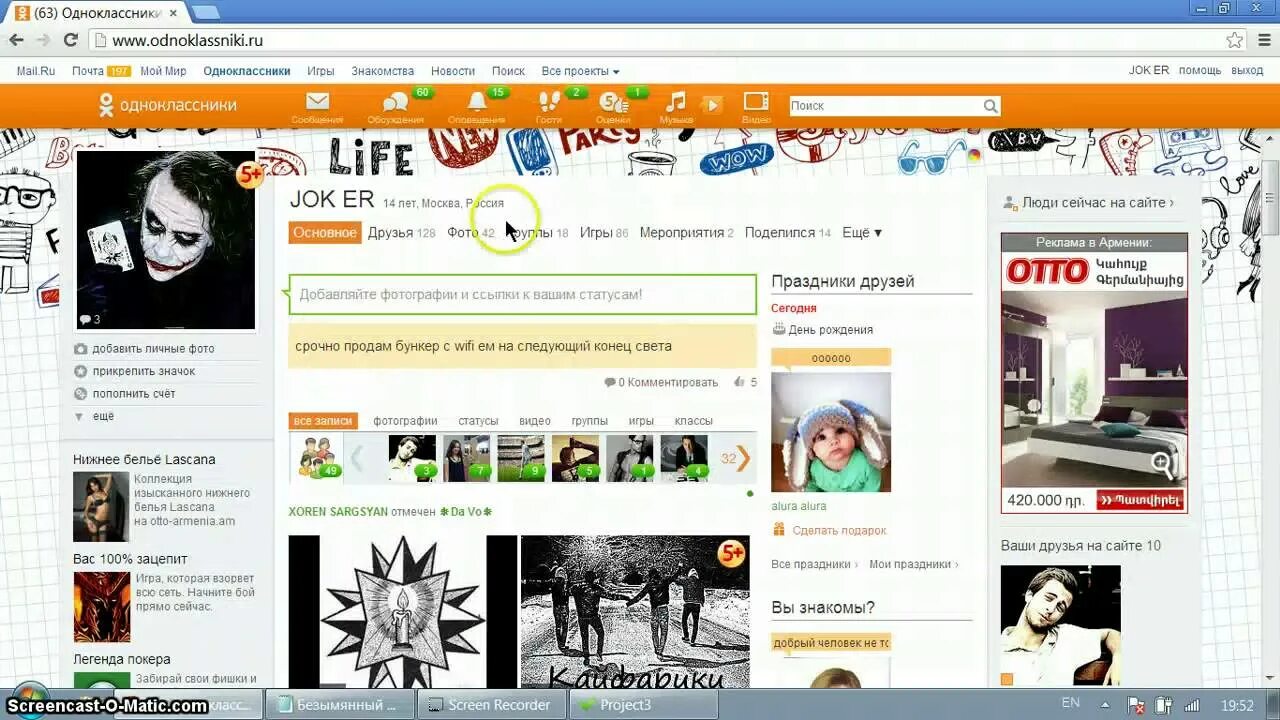This screenshot has height=720, width=1280.
Task: Open the Музыка note icon
Action: [677, 102]
